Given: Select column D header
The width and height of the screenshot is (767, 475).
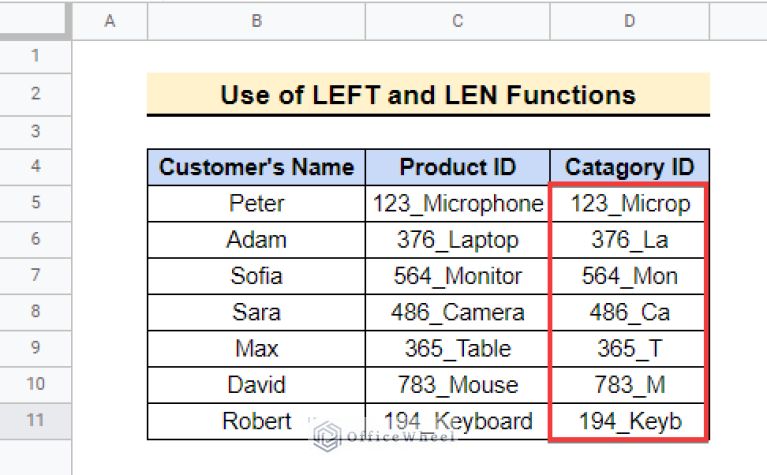Looking at the screenshot, I should 630,21.
